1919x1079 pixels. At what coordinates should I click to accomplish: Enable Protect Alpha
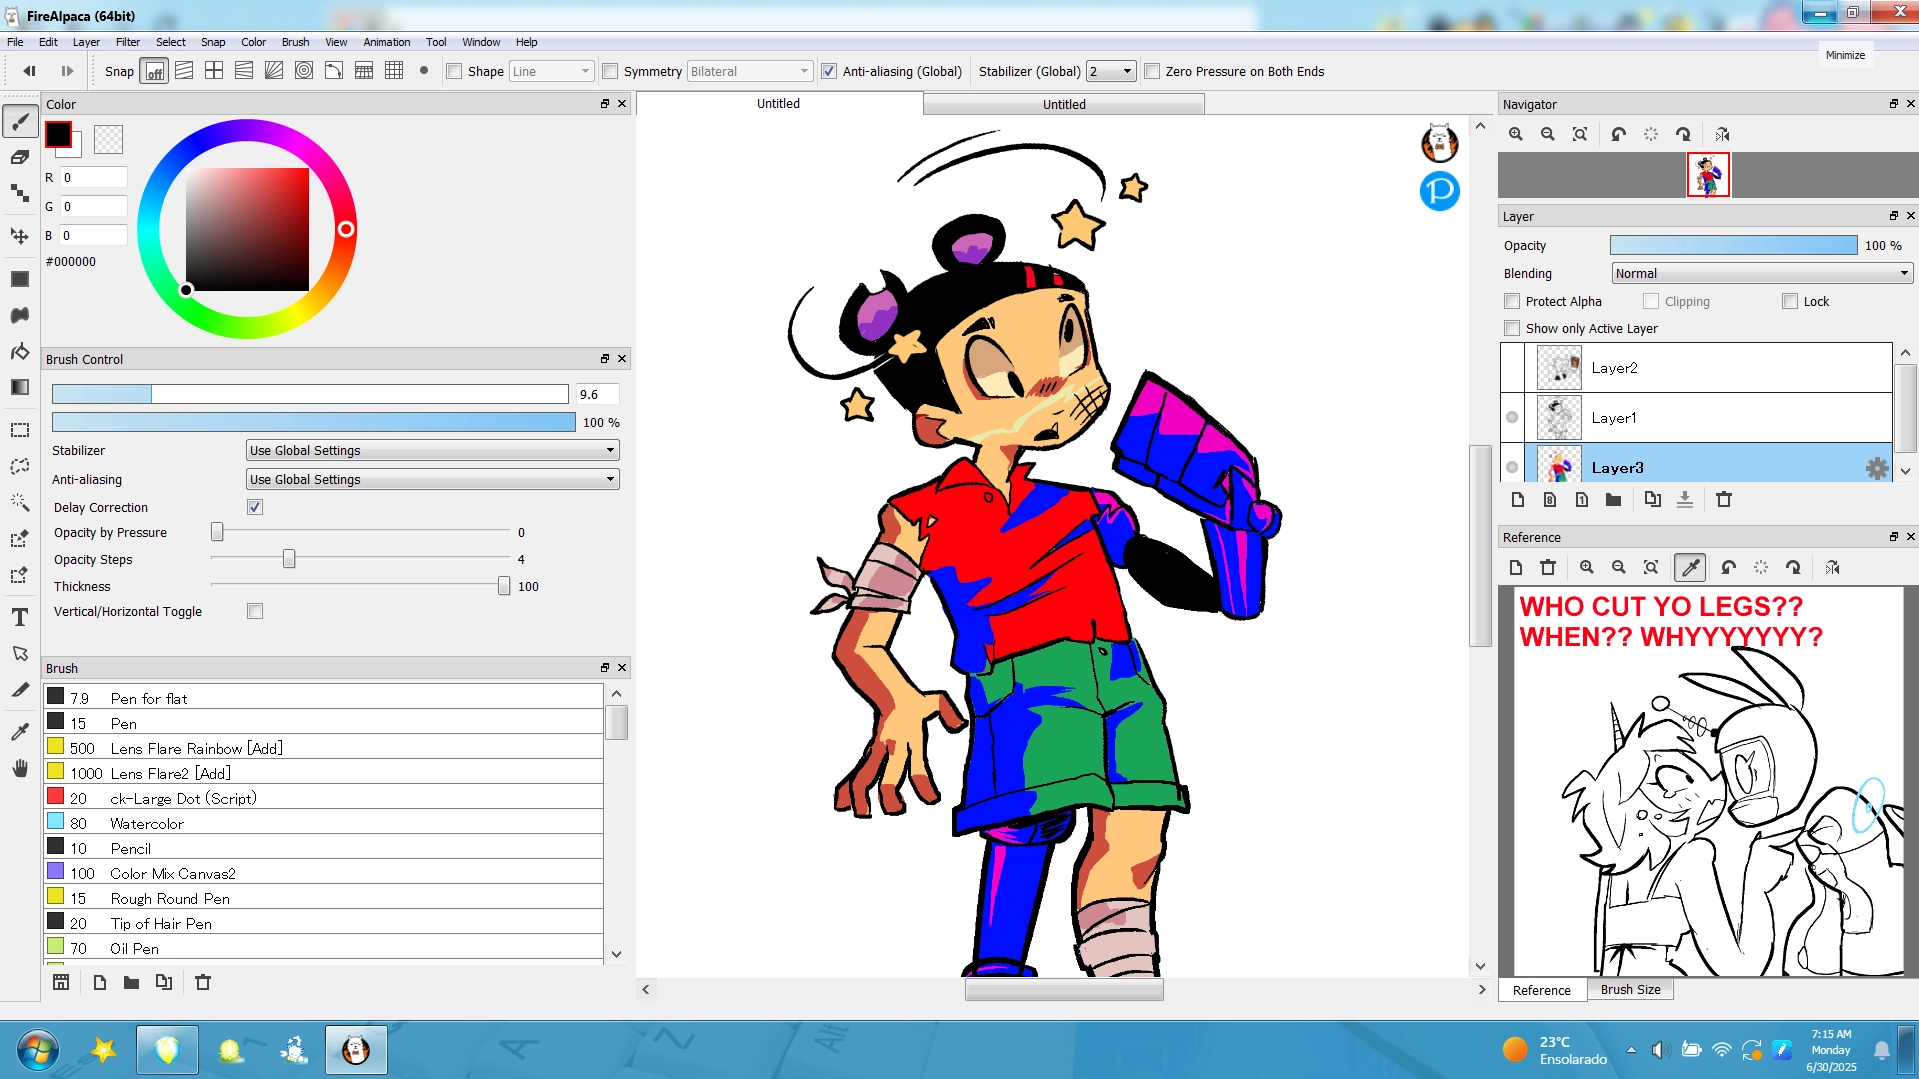[x=1512, y=301]
